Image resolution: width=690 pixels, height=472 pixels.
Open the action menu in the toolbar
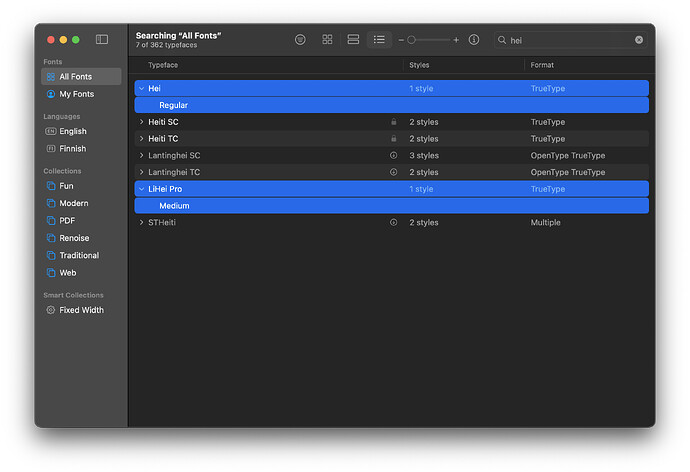tap(300, 40)
